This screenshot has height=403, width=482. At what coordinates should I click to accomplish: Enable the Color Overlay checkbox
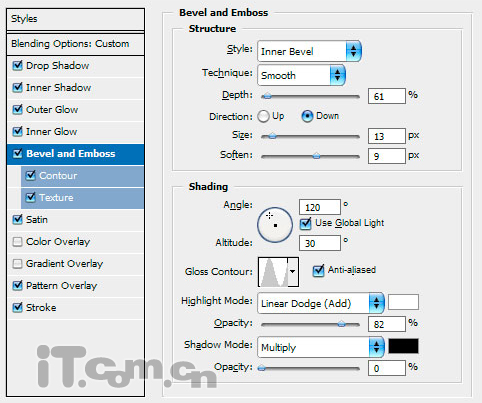pyautogui.click(x=17, y=241)
